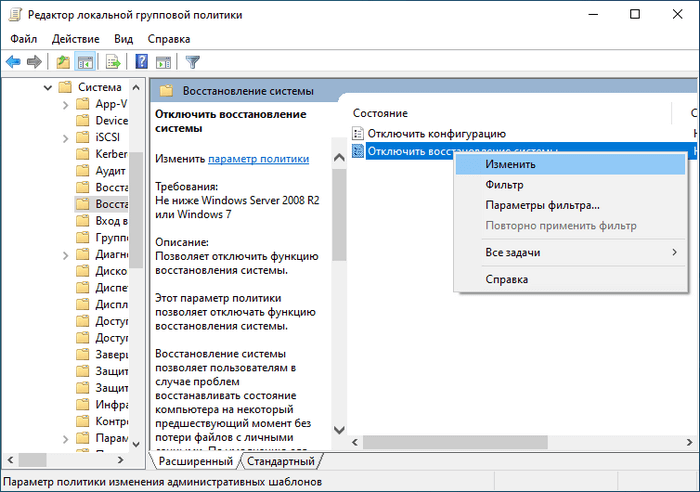Viewport: 700px width, 492px height.
Task: Click the app icon in title bar
Action: (14, 14)
